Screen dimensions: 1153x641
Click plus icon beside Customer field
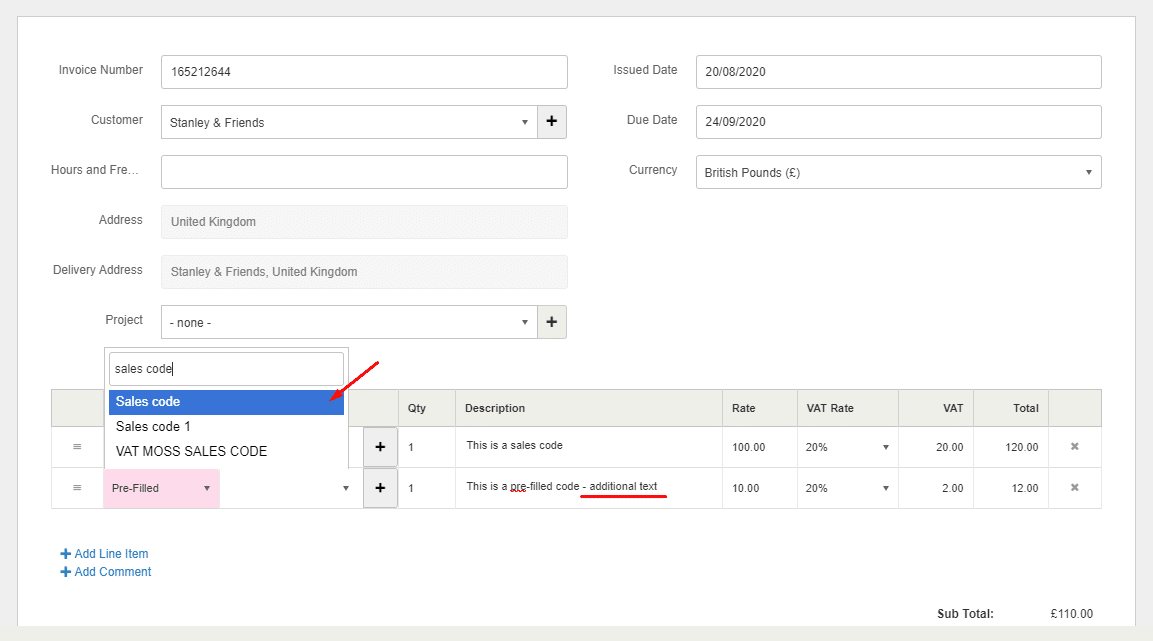point(551,122)
